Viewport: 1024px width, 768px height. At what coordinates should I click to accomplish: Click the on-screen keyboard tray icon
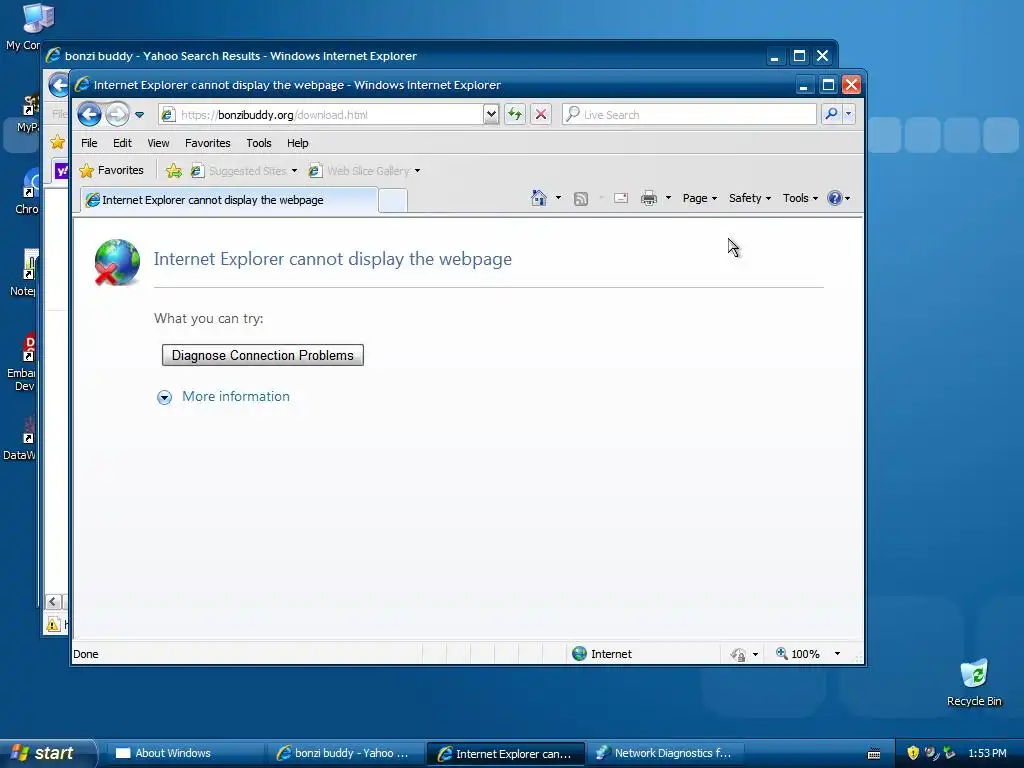click(x=874, y=754)
